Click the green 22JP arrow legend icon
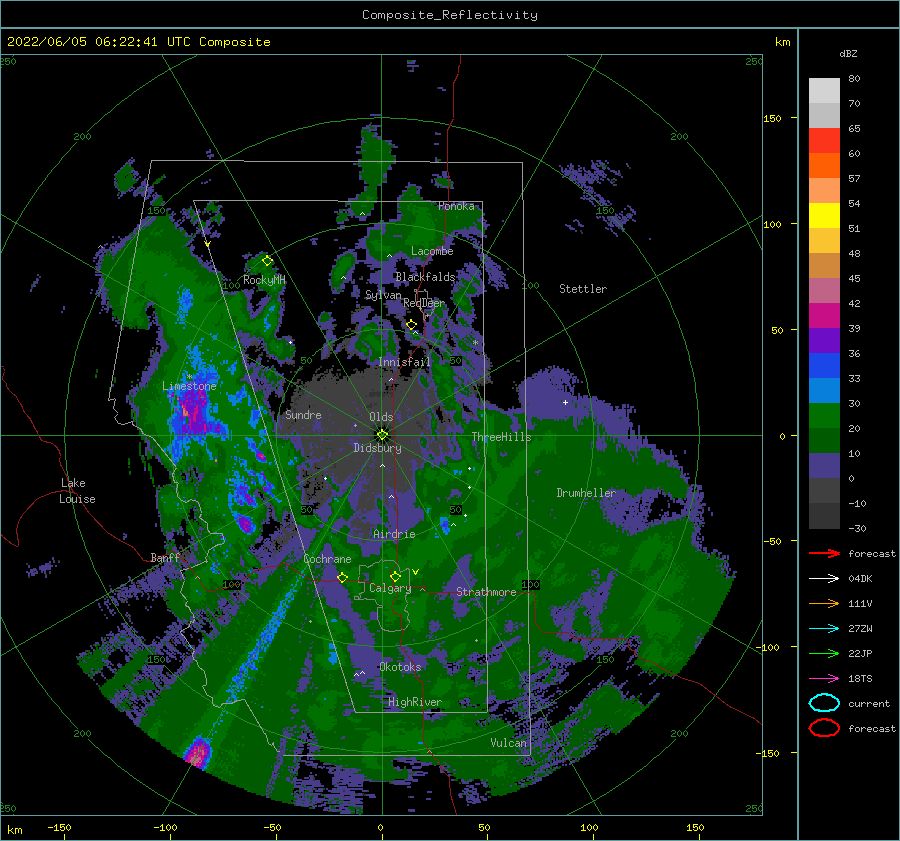 click(x=824, y=653)
